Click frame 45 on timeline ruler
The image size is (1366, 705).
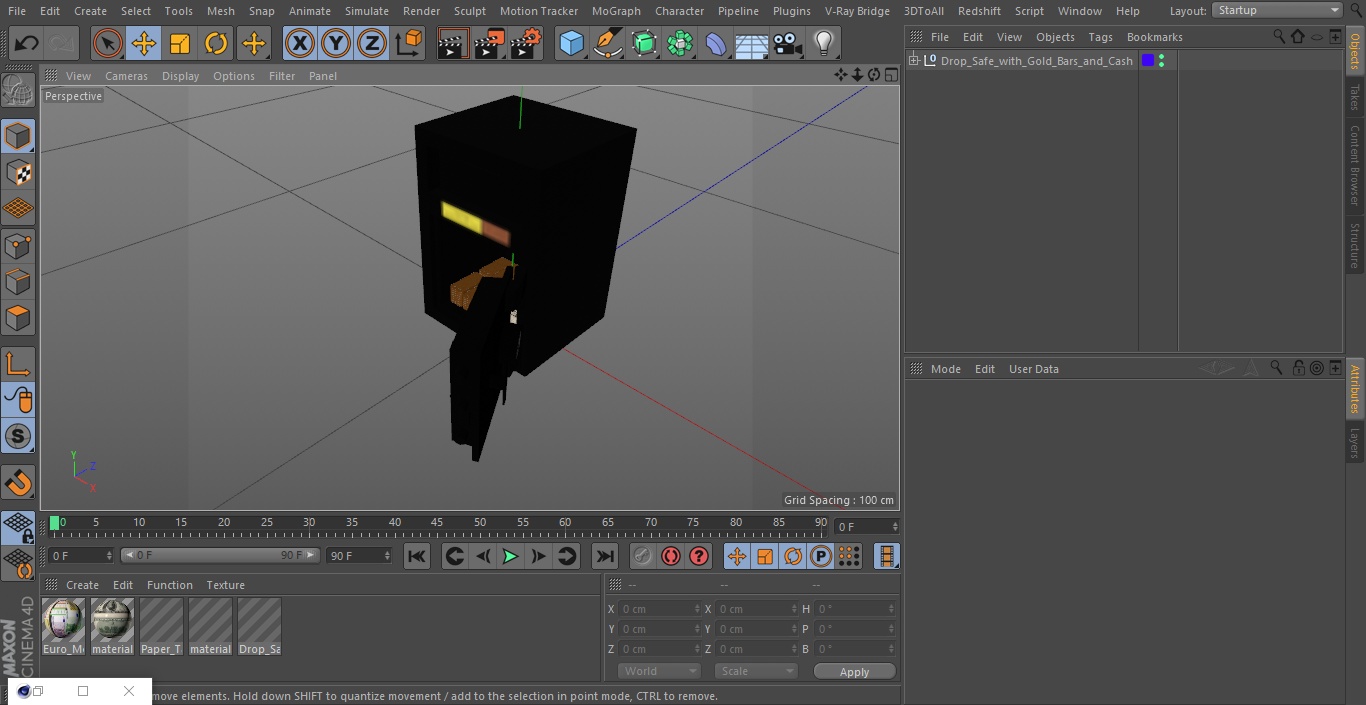point(437,522)
